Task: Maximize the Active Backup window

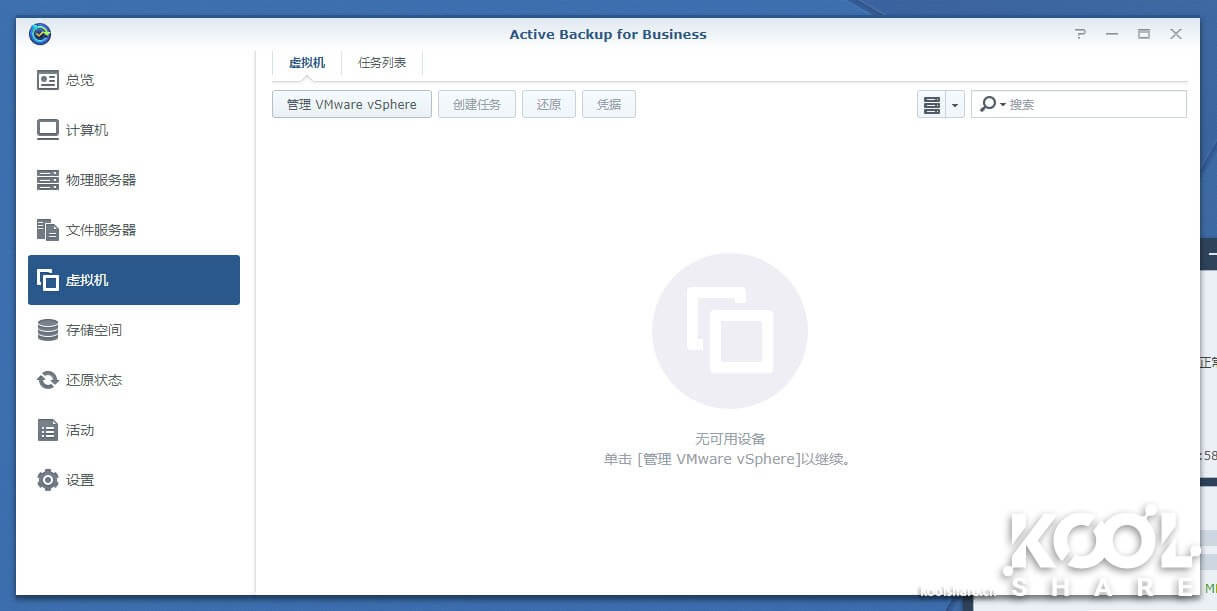Action: pos(1144,34)
